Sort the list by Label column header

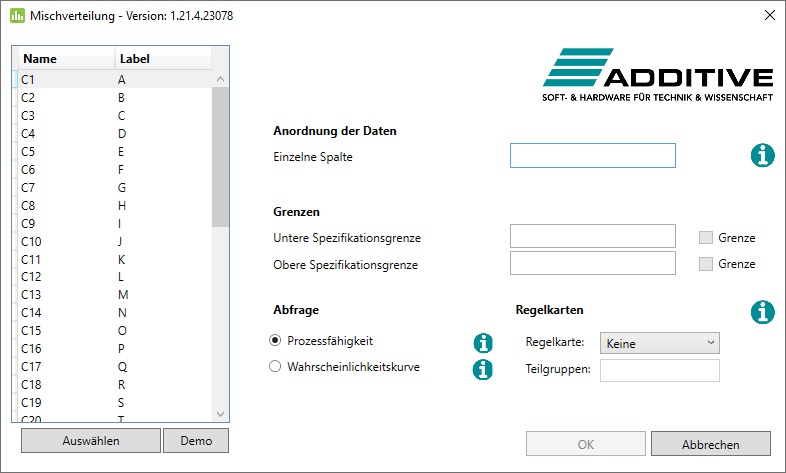point(163,59)
